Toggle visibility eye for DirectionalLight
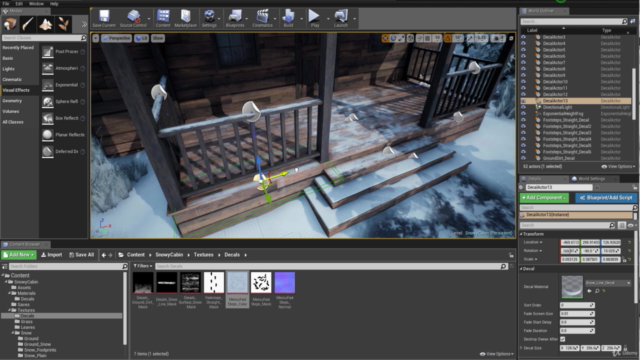 coord(523,107)
